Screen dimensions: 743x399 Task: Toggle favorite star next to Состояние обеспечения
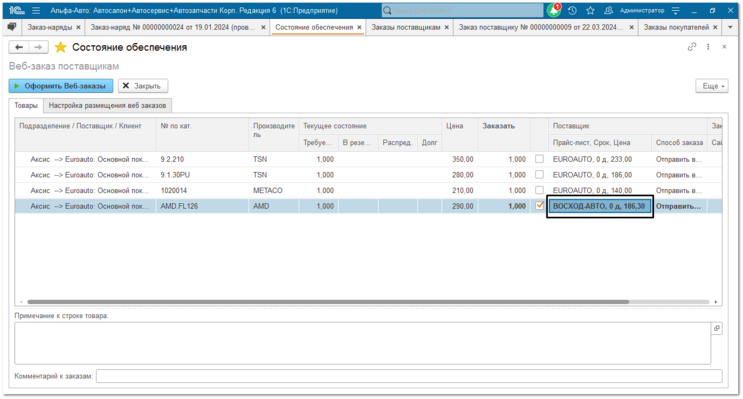pos(61,47)
